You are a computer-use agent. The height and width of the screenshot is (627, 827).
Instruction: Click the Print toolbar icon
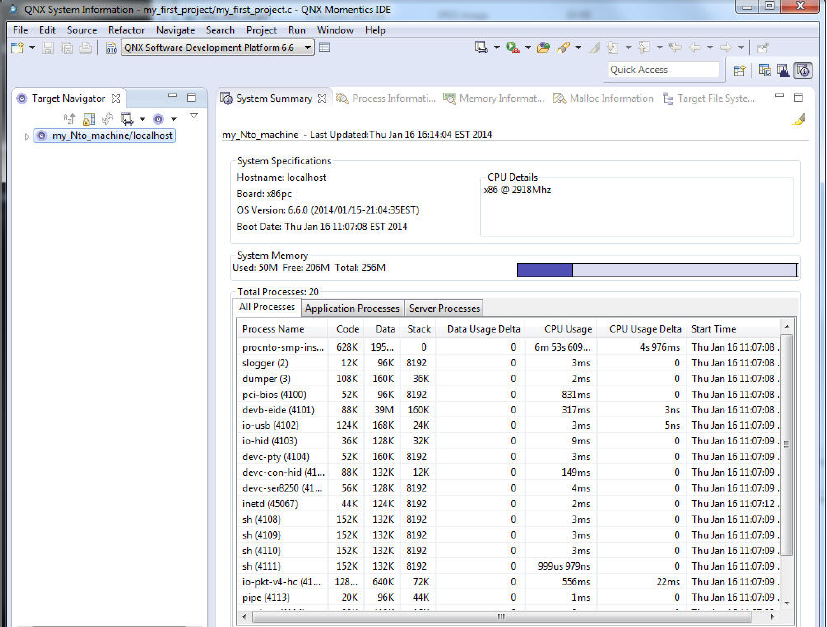click(85, 48)
